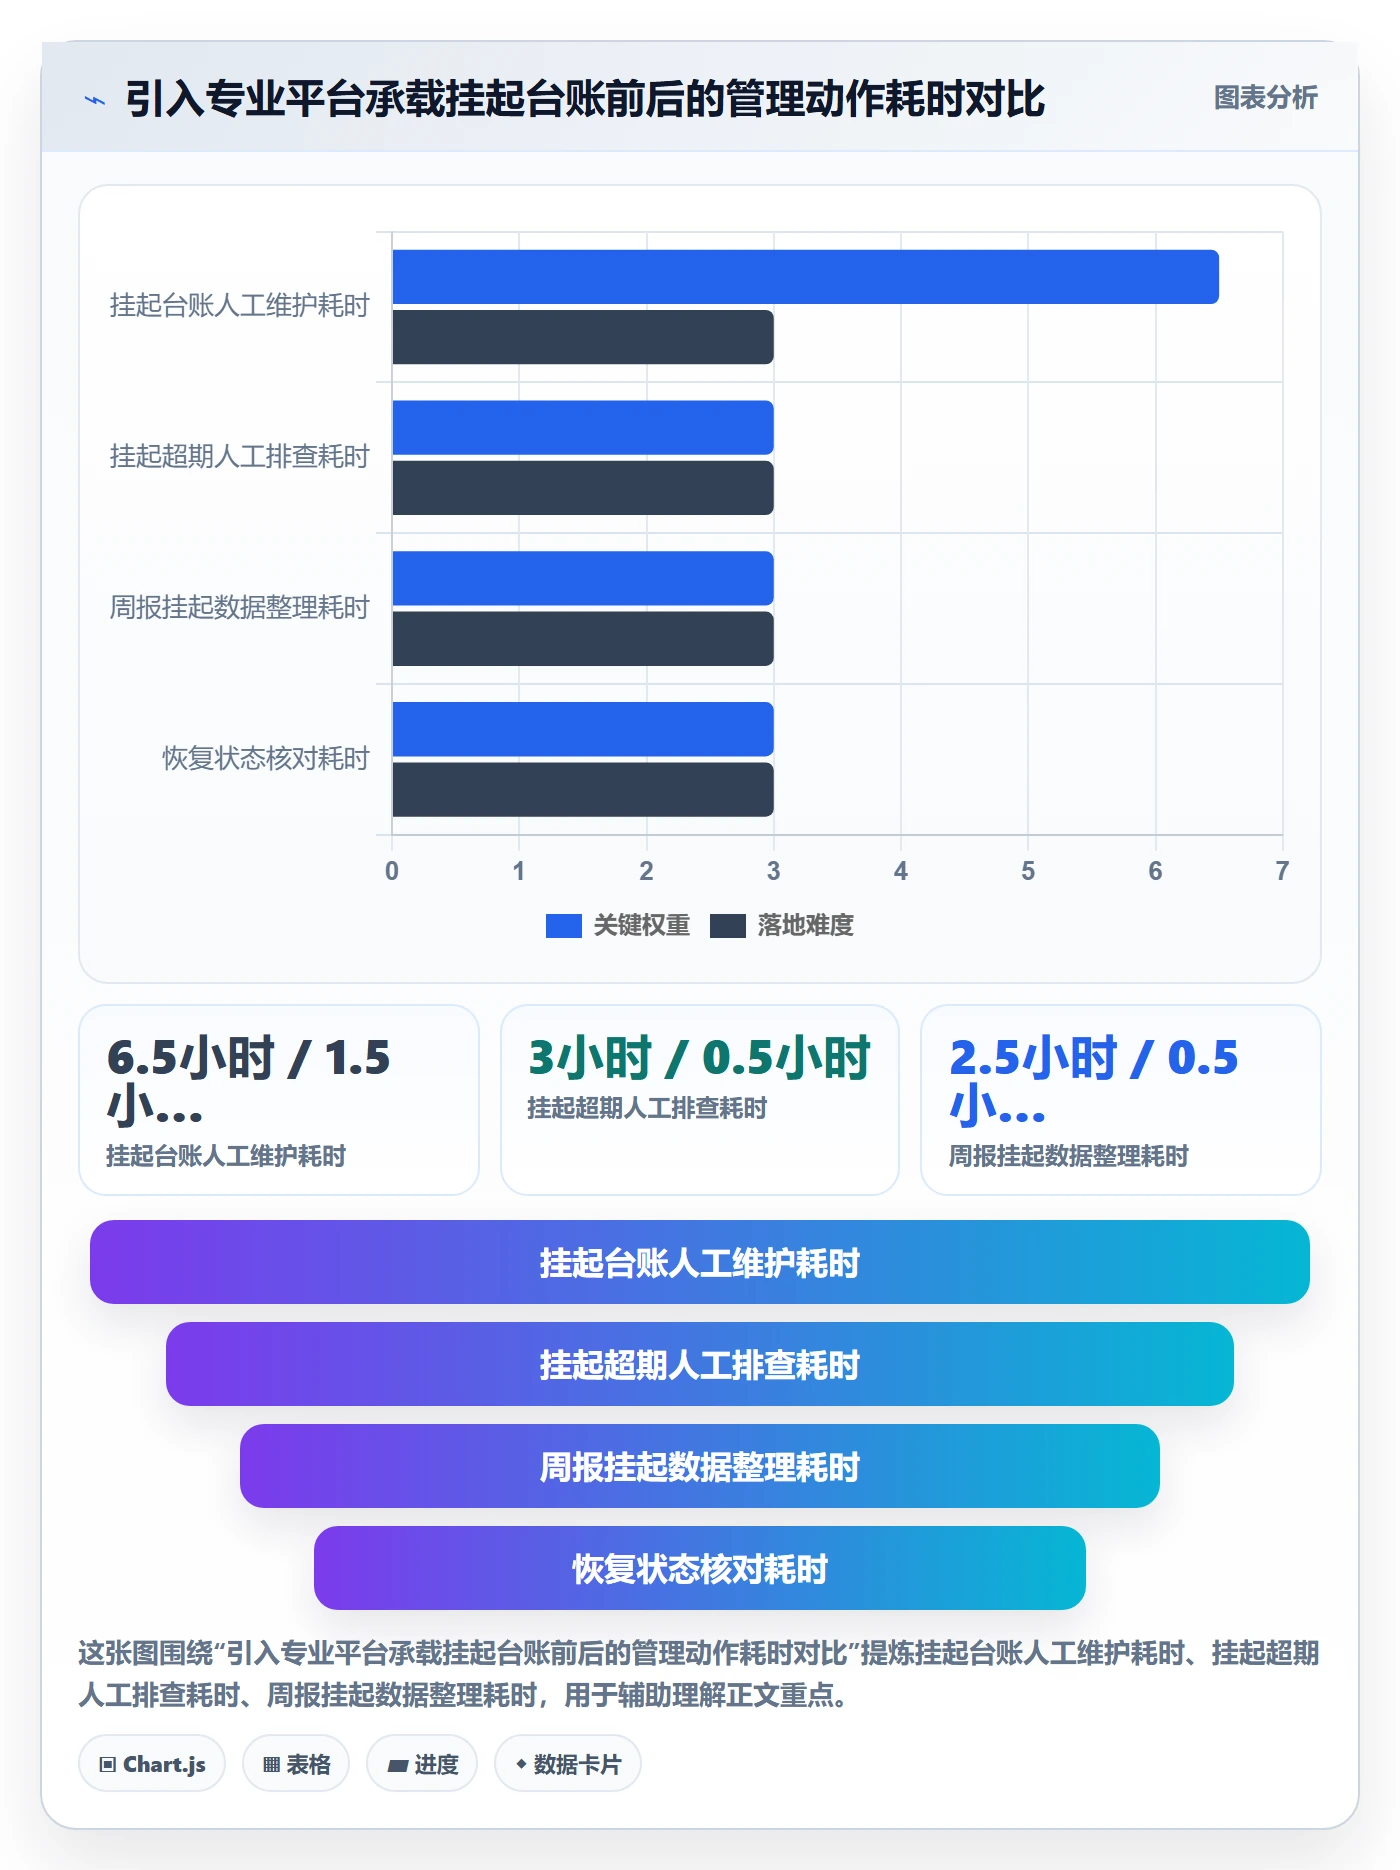Click the diamond icon in 数据卡片 chip
Viewport: 1400px width, 1870px height.
(x=521, y=1764)
